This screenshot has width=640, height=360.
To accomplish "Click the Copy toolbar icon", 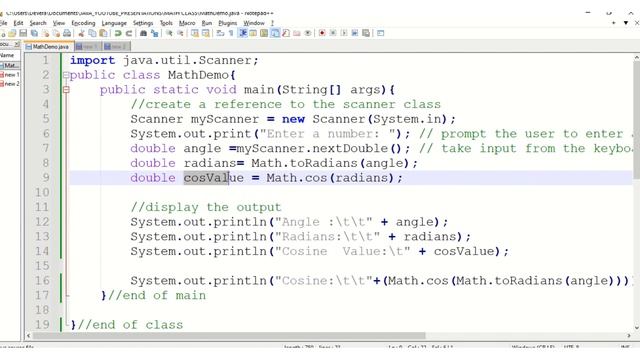I will 92,33.
